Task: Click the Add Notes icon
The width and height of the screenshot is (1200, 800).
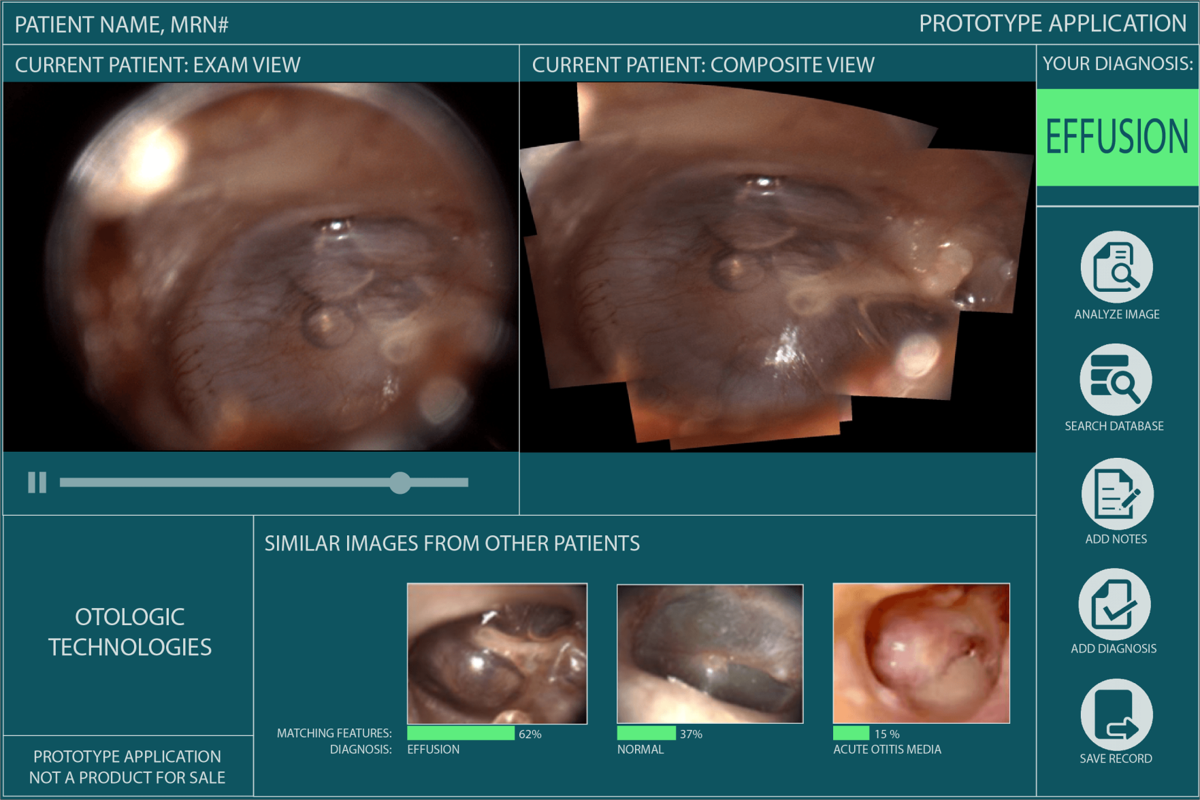Action: (1116, 494)
